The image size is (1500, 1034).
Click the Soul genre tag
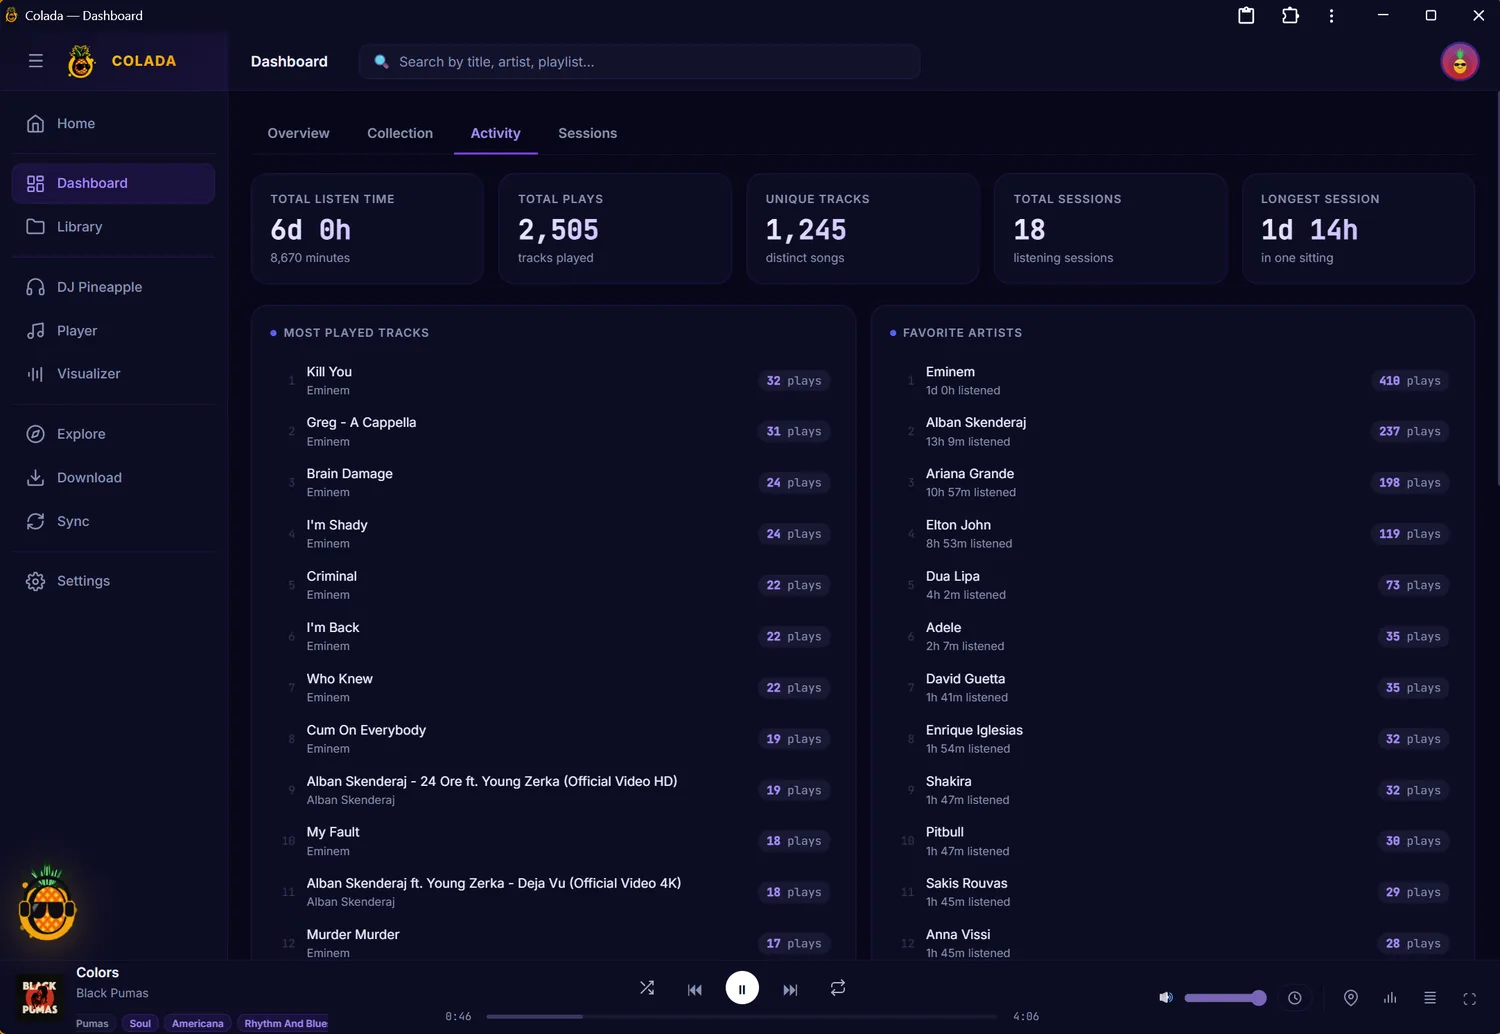(x=140, y=1023)
